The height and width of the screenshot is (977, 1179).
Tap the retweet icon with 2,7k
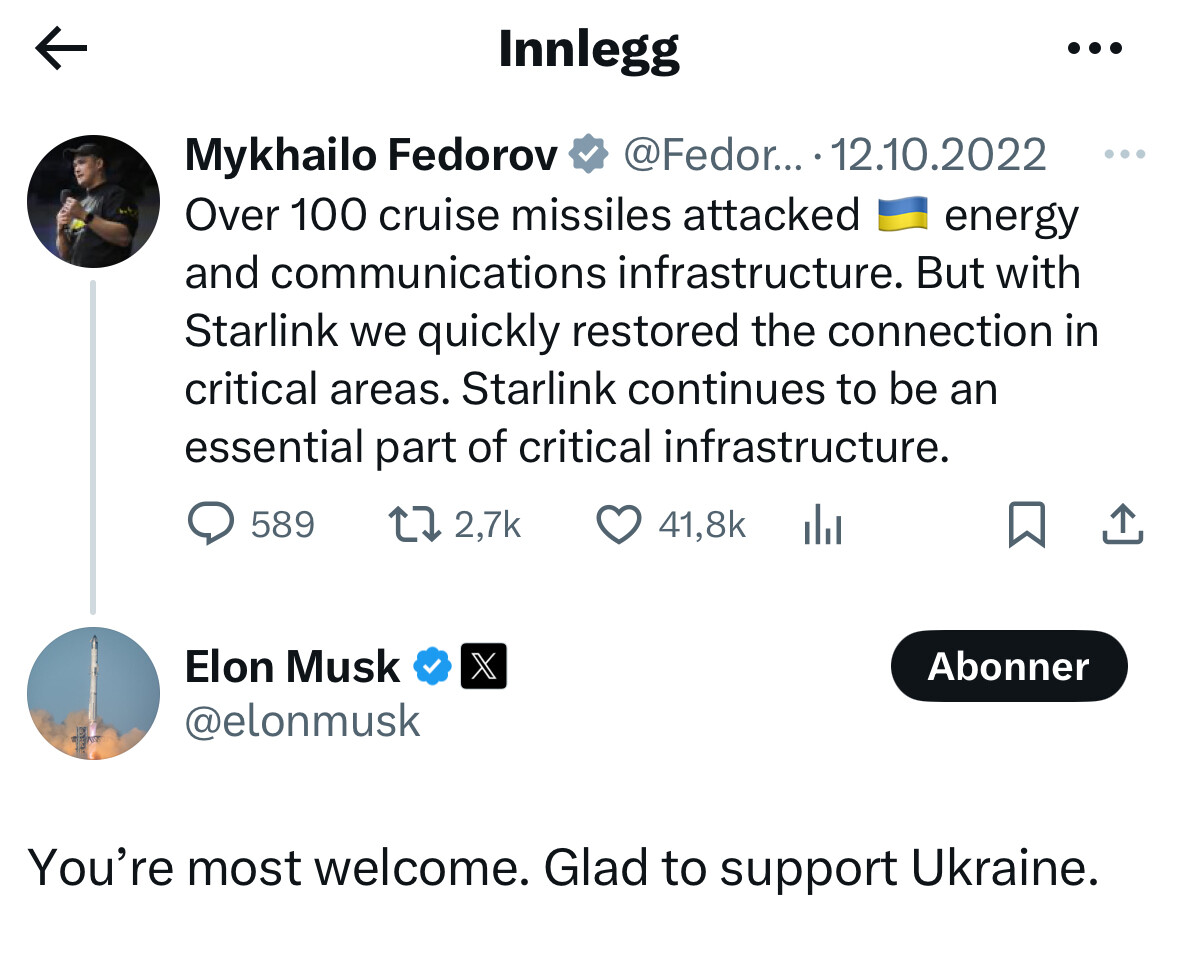(414, 524)
